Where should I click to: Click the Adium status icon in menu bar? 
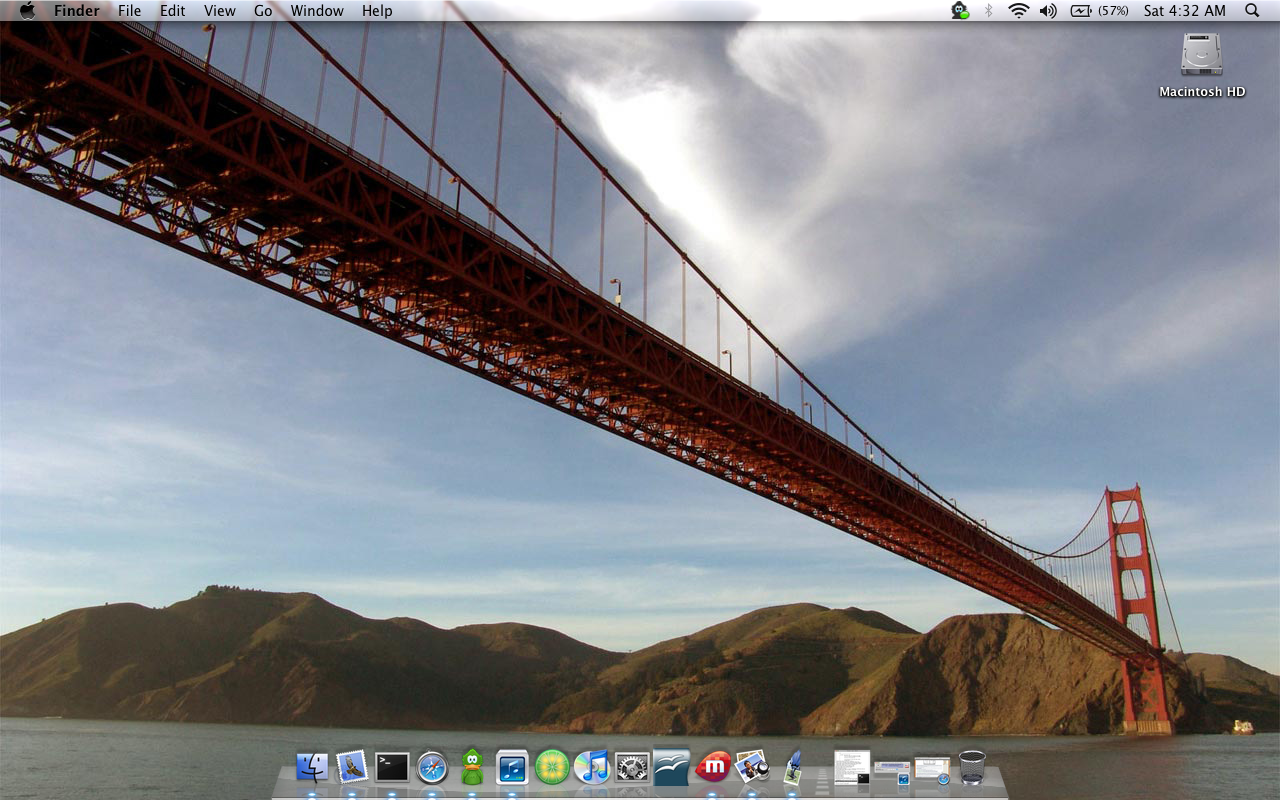pos(960,10)
